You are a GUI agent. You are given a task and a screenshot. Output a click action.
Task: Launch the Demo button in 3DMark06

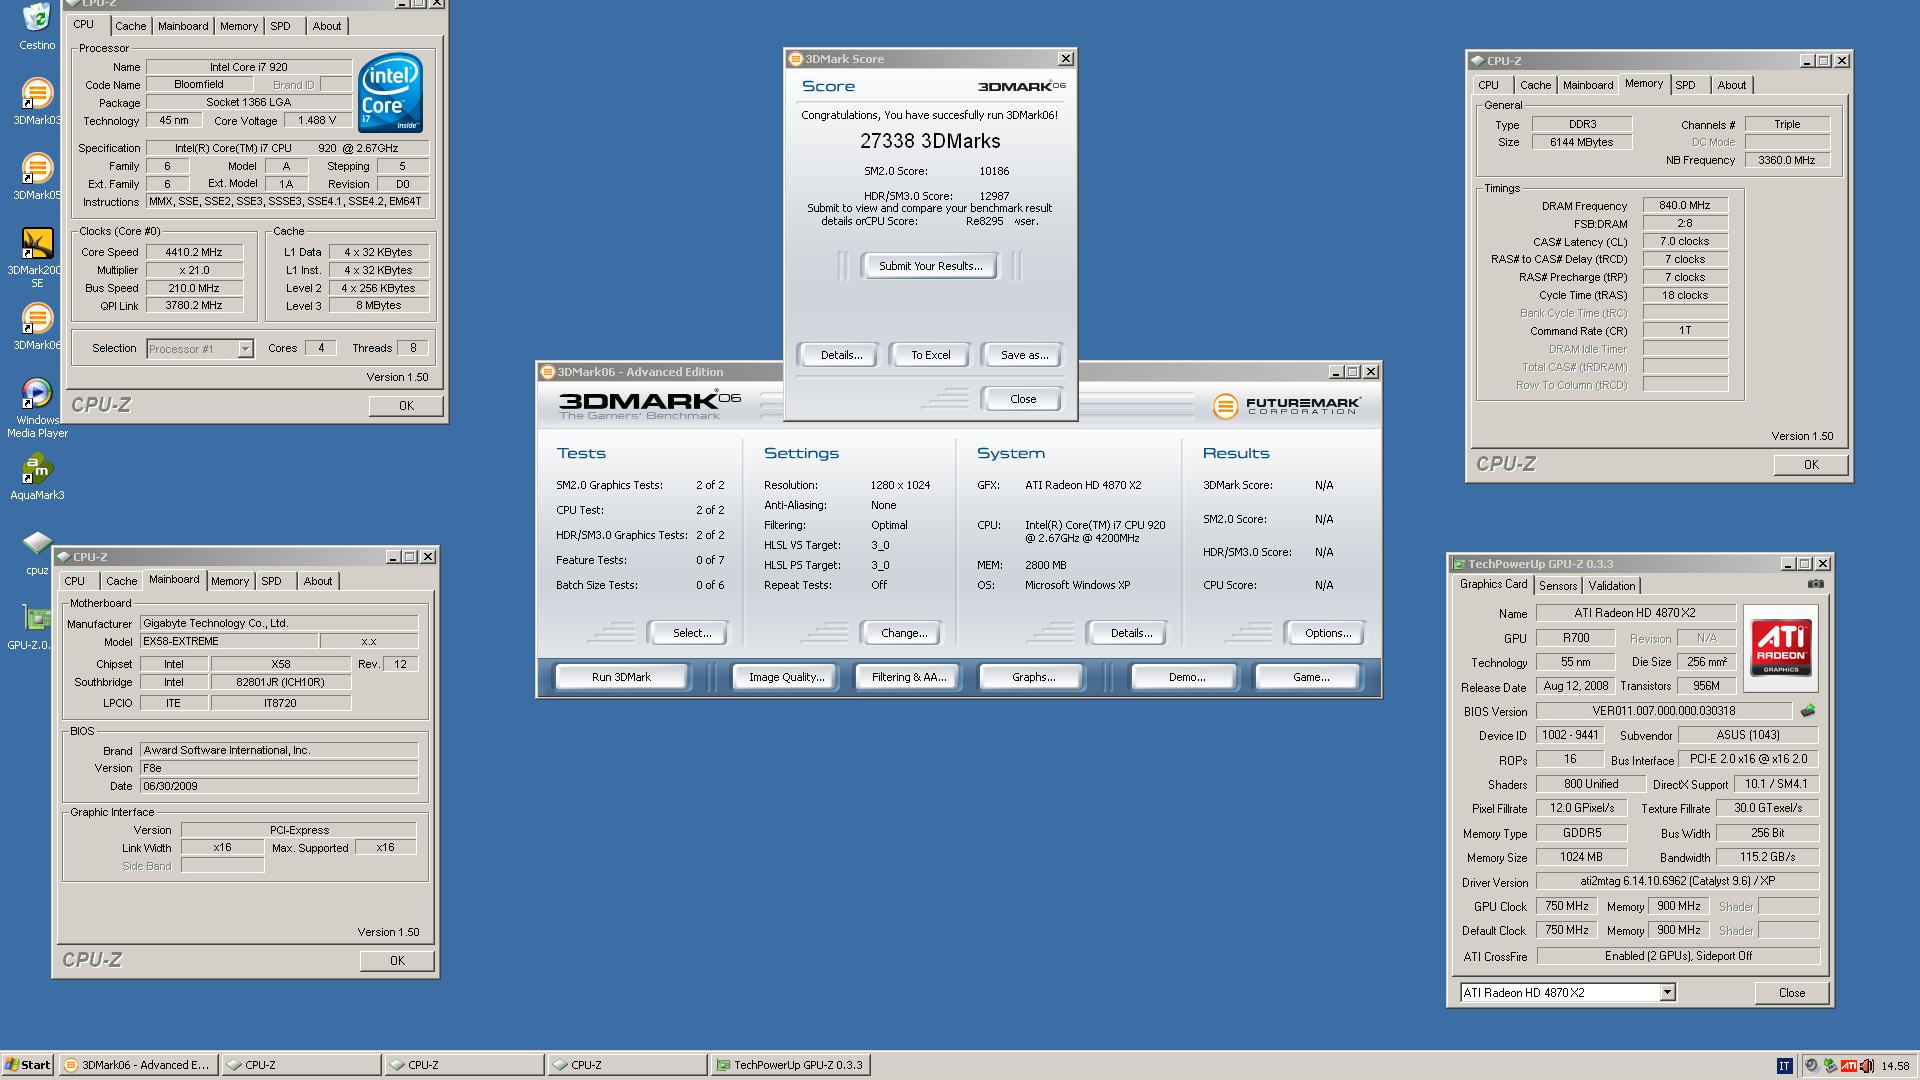click(x=1186, y=677)
